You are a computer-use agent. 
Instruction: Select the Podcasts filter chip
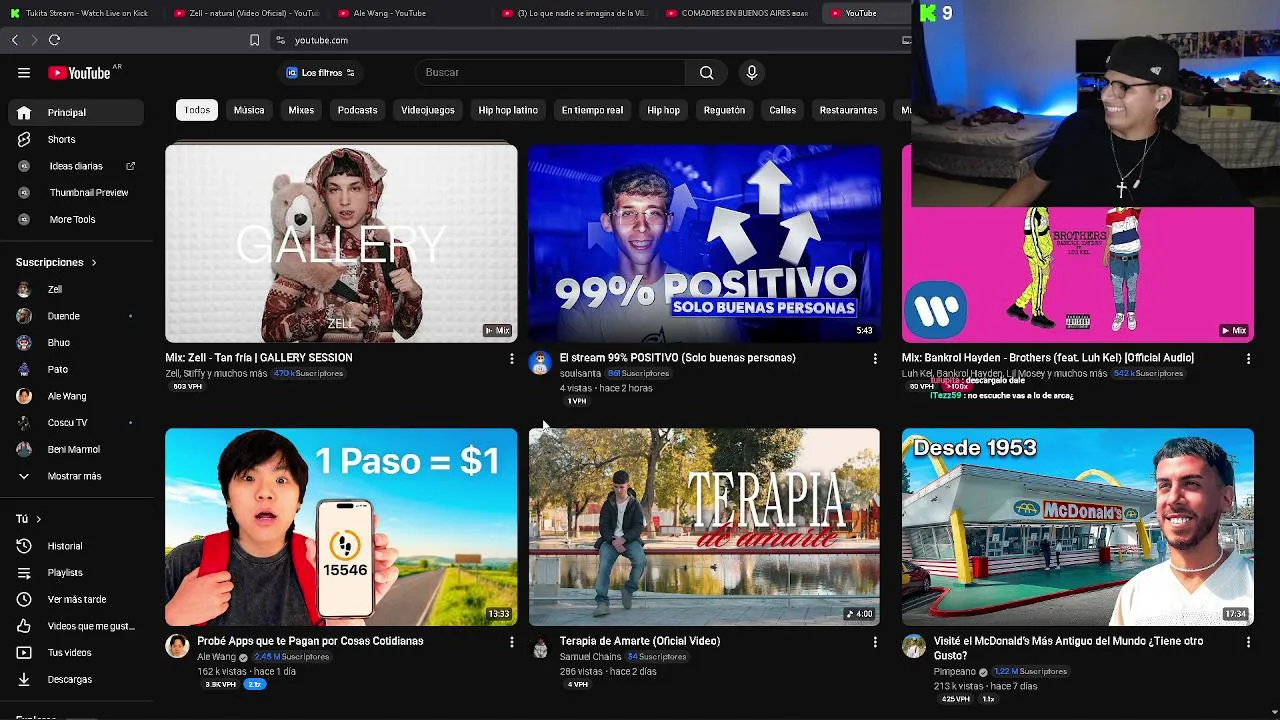pos(357,110)
